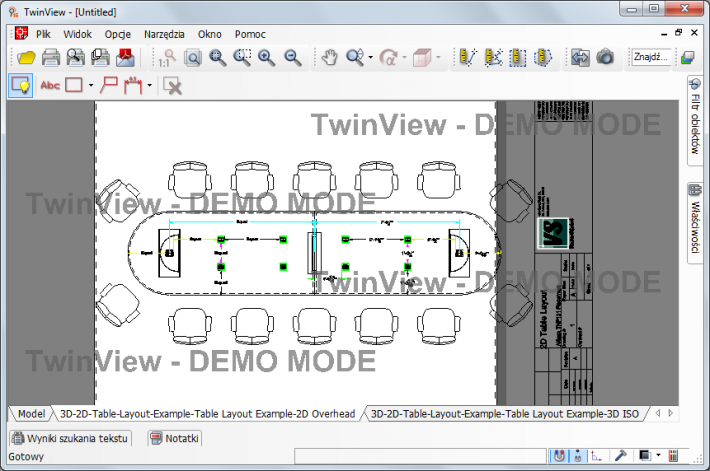710x471 pixels.
Task: Click the compare drawings arrows icon
Action: coord(580,58)
